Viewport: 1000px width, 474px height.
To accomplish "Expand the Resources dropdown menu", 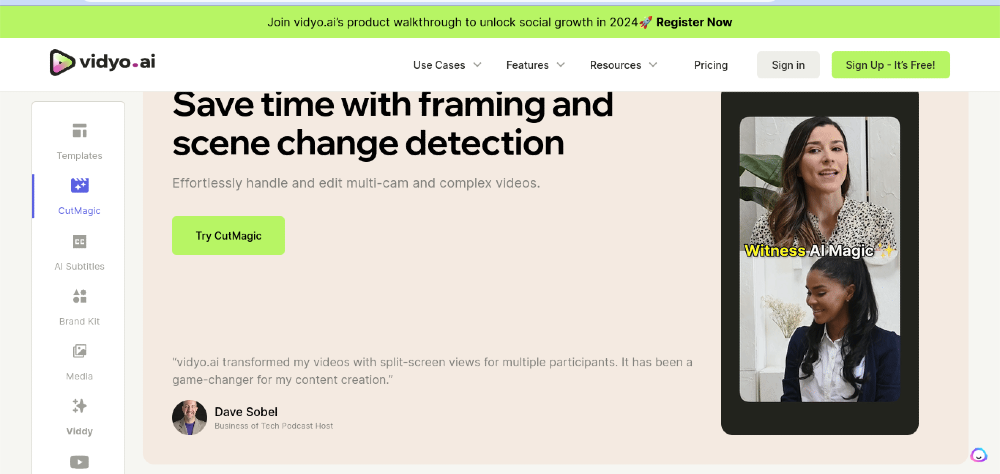I will tap(623, 65).
